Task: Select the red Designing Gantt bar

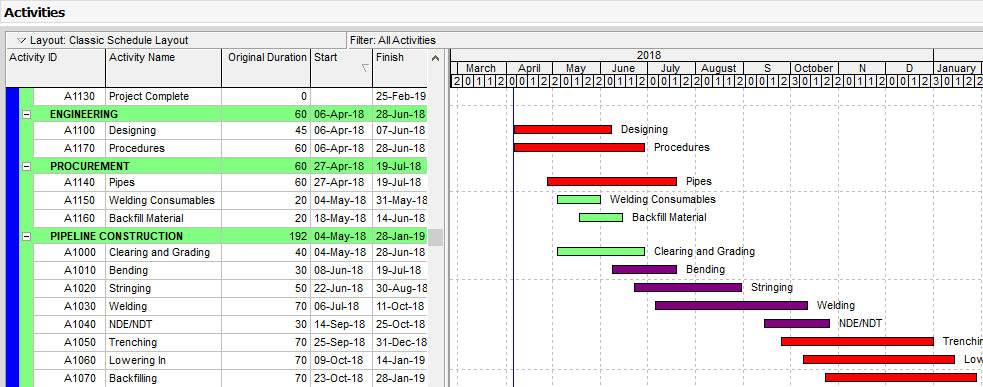Action: click(563, 130)
